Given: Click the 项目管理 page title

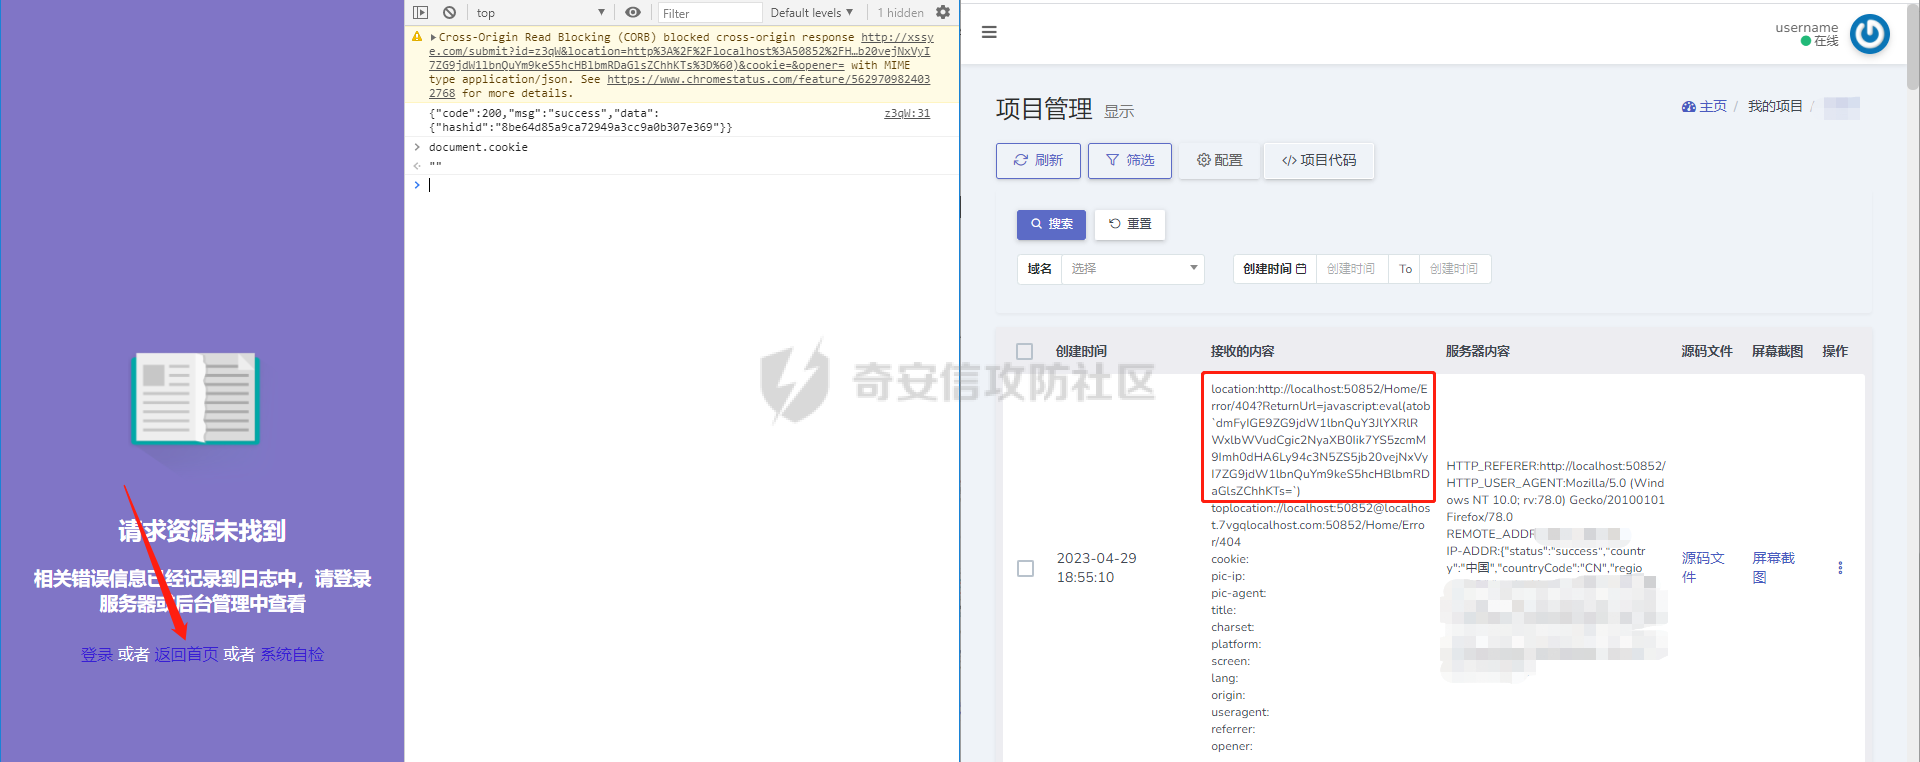Looking at the screenshot, I should [x=1044, y=109].
